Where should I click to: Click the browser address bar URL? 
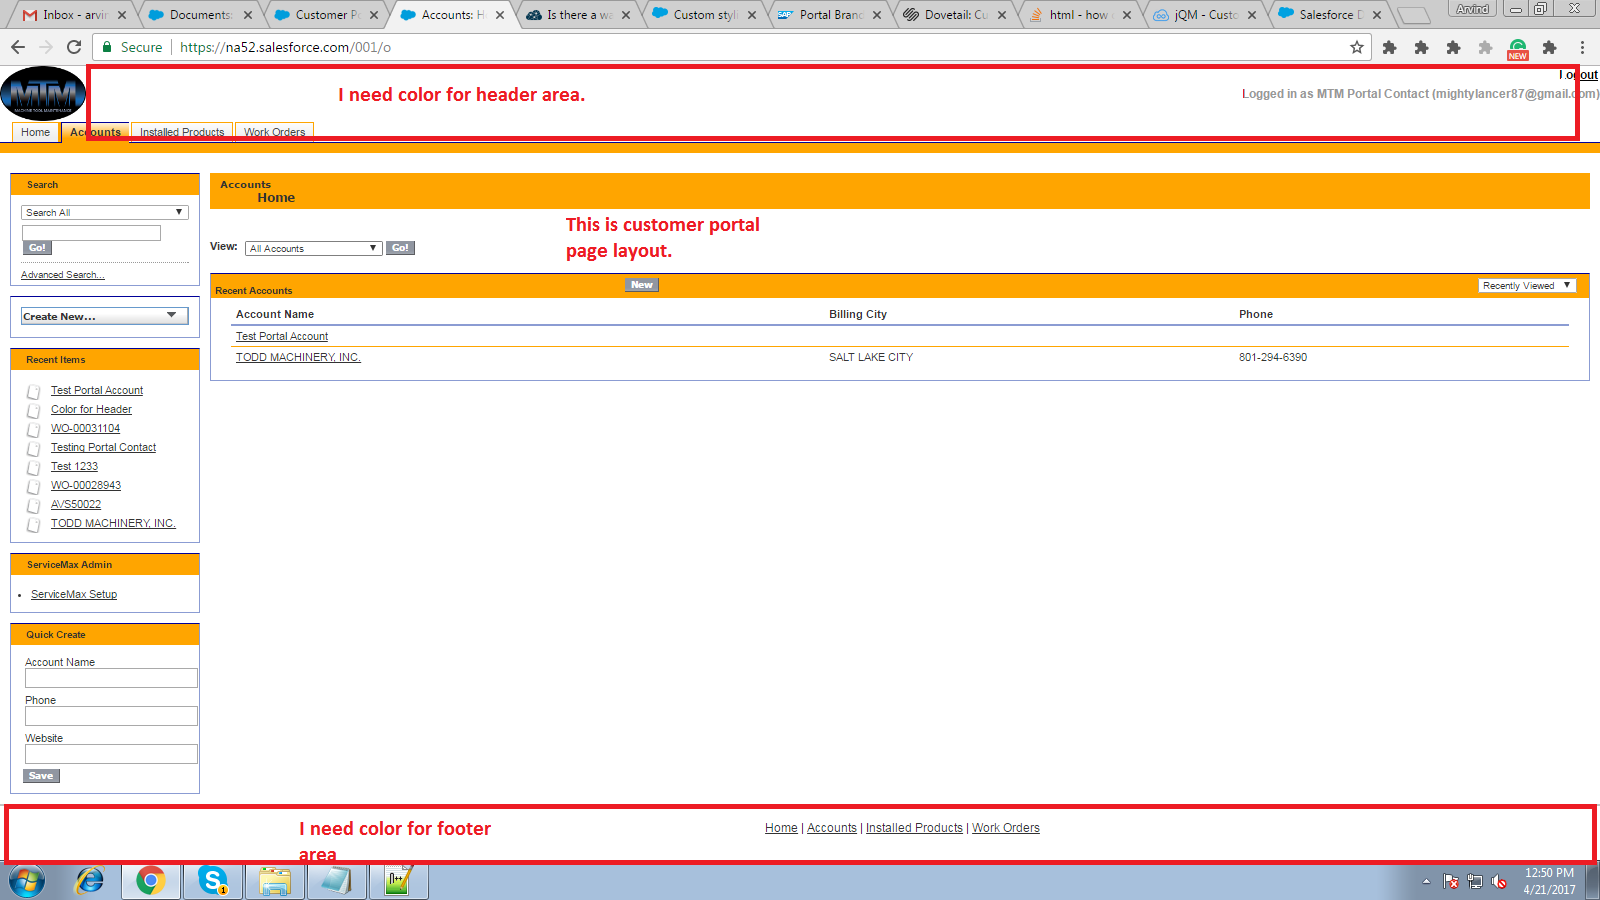285,47
